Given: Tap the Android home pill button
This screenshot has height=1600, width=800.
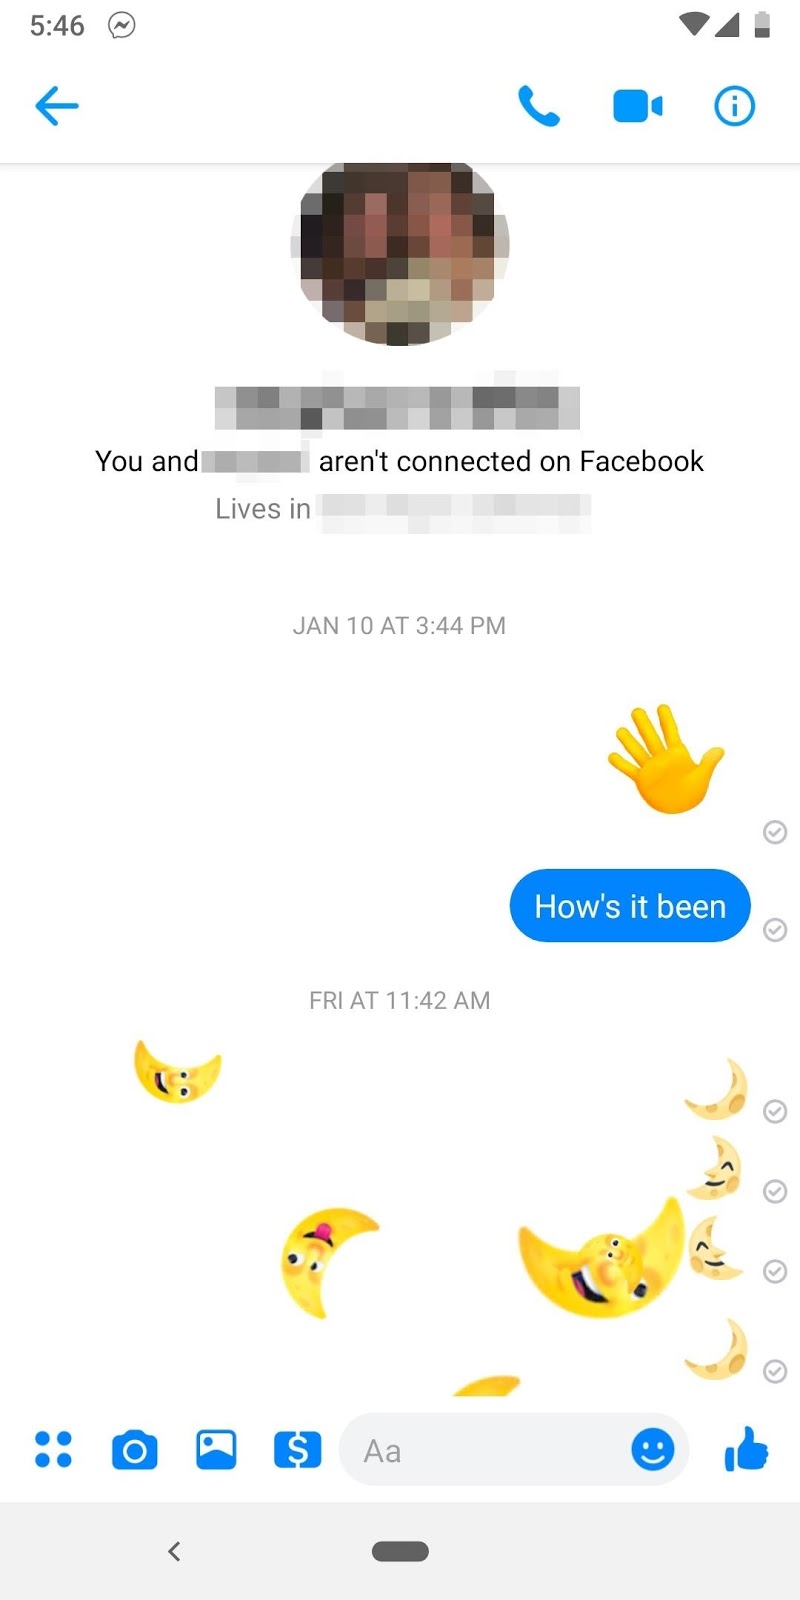Looking at the screenshot, I should click(400, 1551).
